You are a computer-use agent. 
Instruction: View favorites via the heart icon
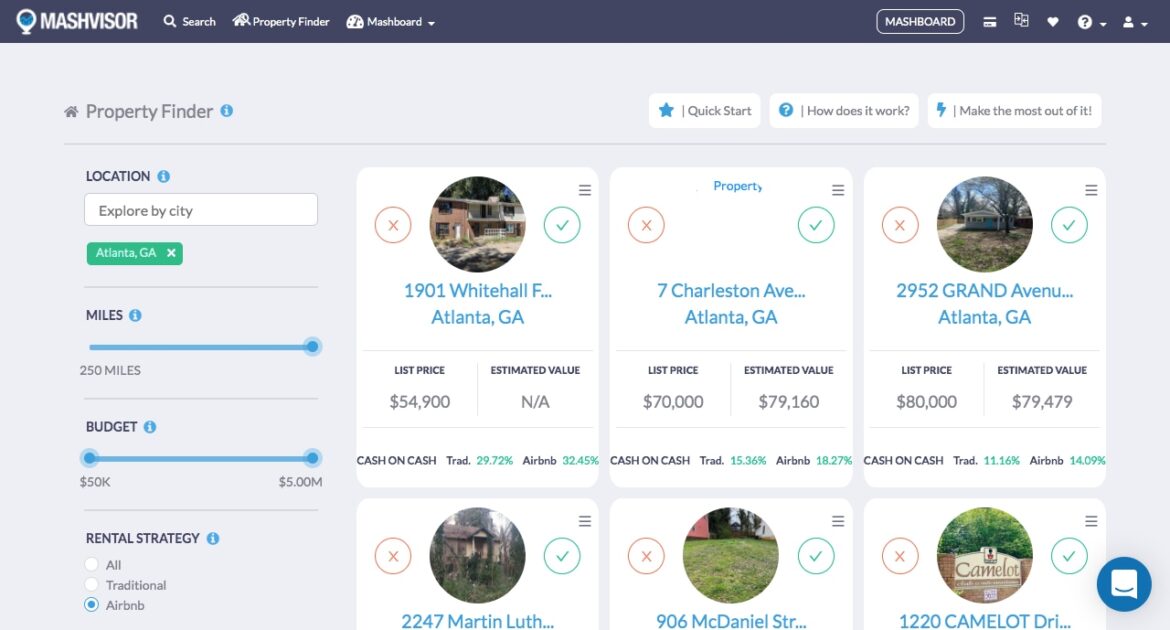pos(1053,21)
